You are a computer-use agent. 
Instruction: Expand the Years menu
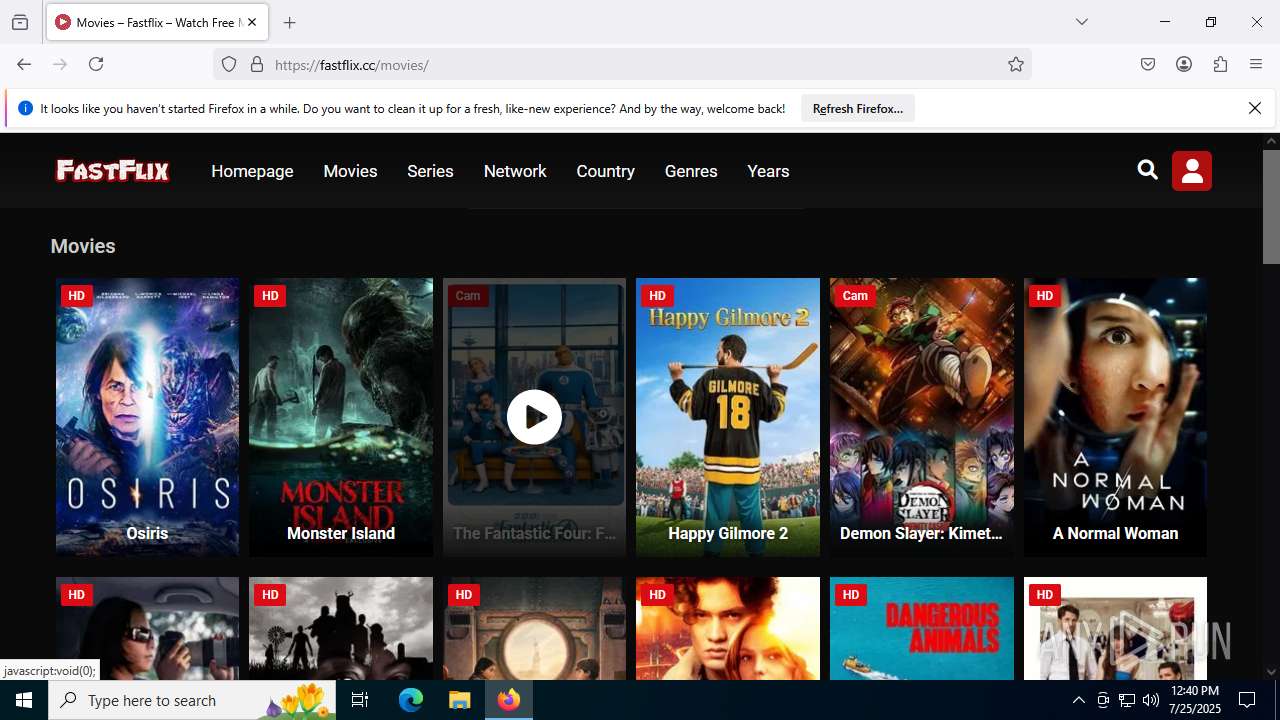[768, 171]
